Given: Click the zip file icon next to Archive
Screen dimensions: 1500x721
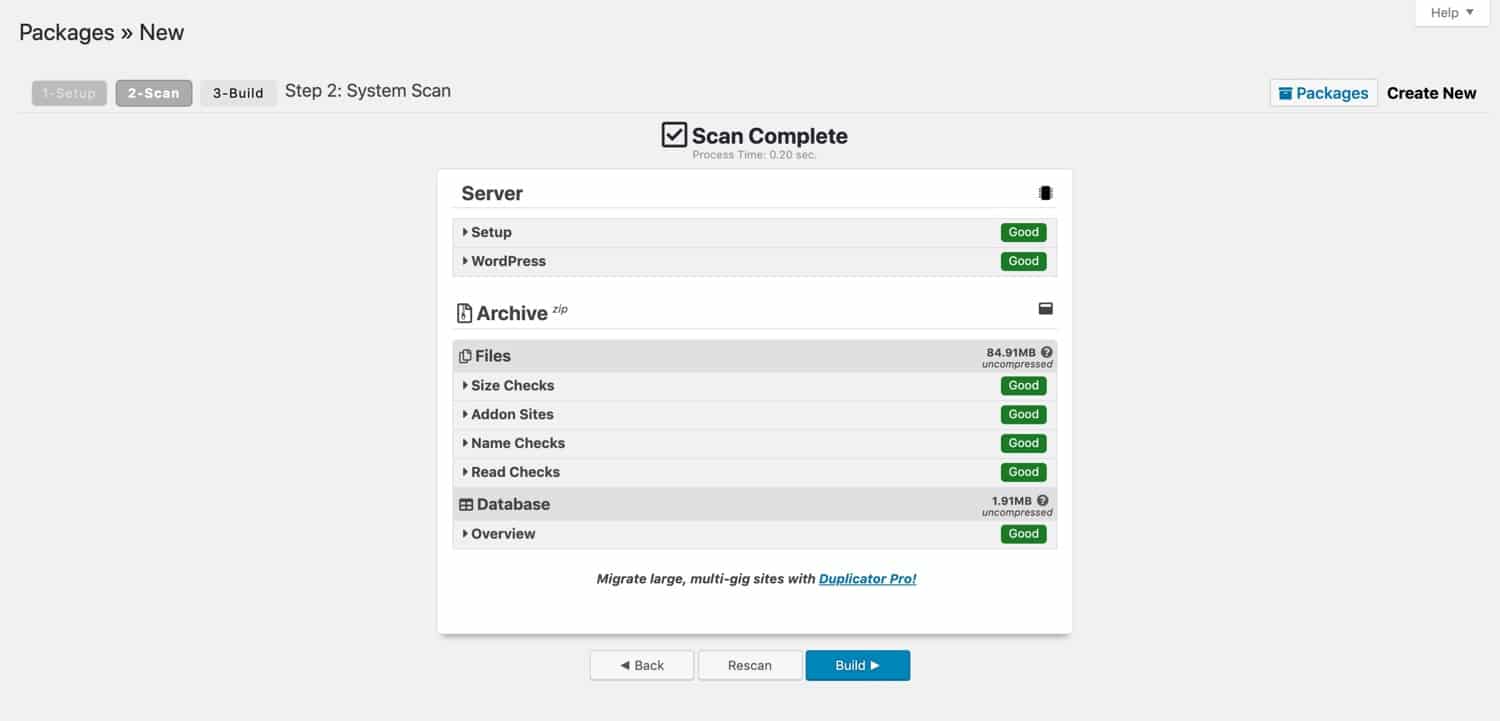Looking at the screenshot, I should pyautogui.click(x=464, y=312).
